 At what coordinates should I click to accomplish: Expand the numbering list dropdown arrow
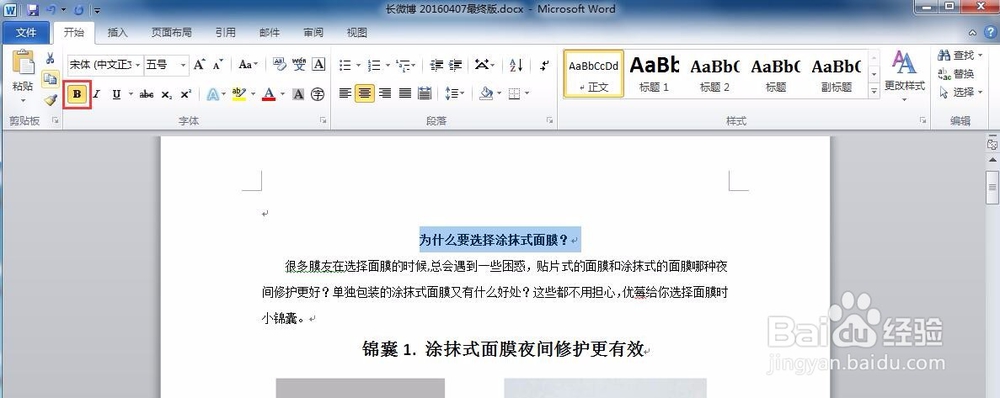(387, 65)
